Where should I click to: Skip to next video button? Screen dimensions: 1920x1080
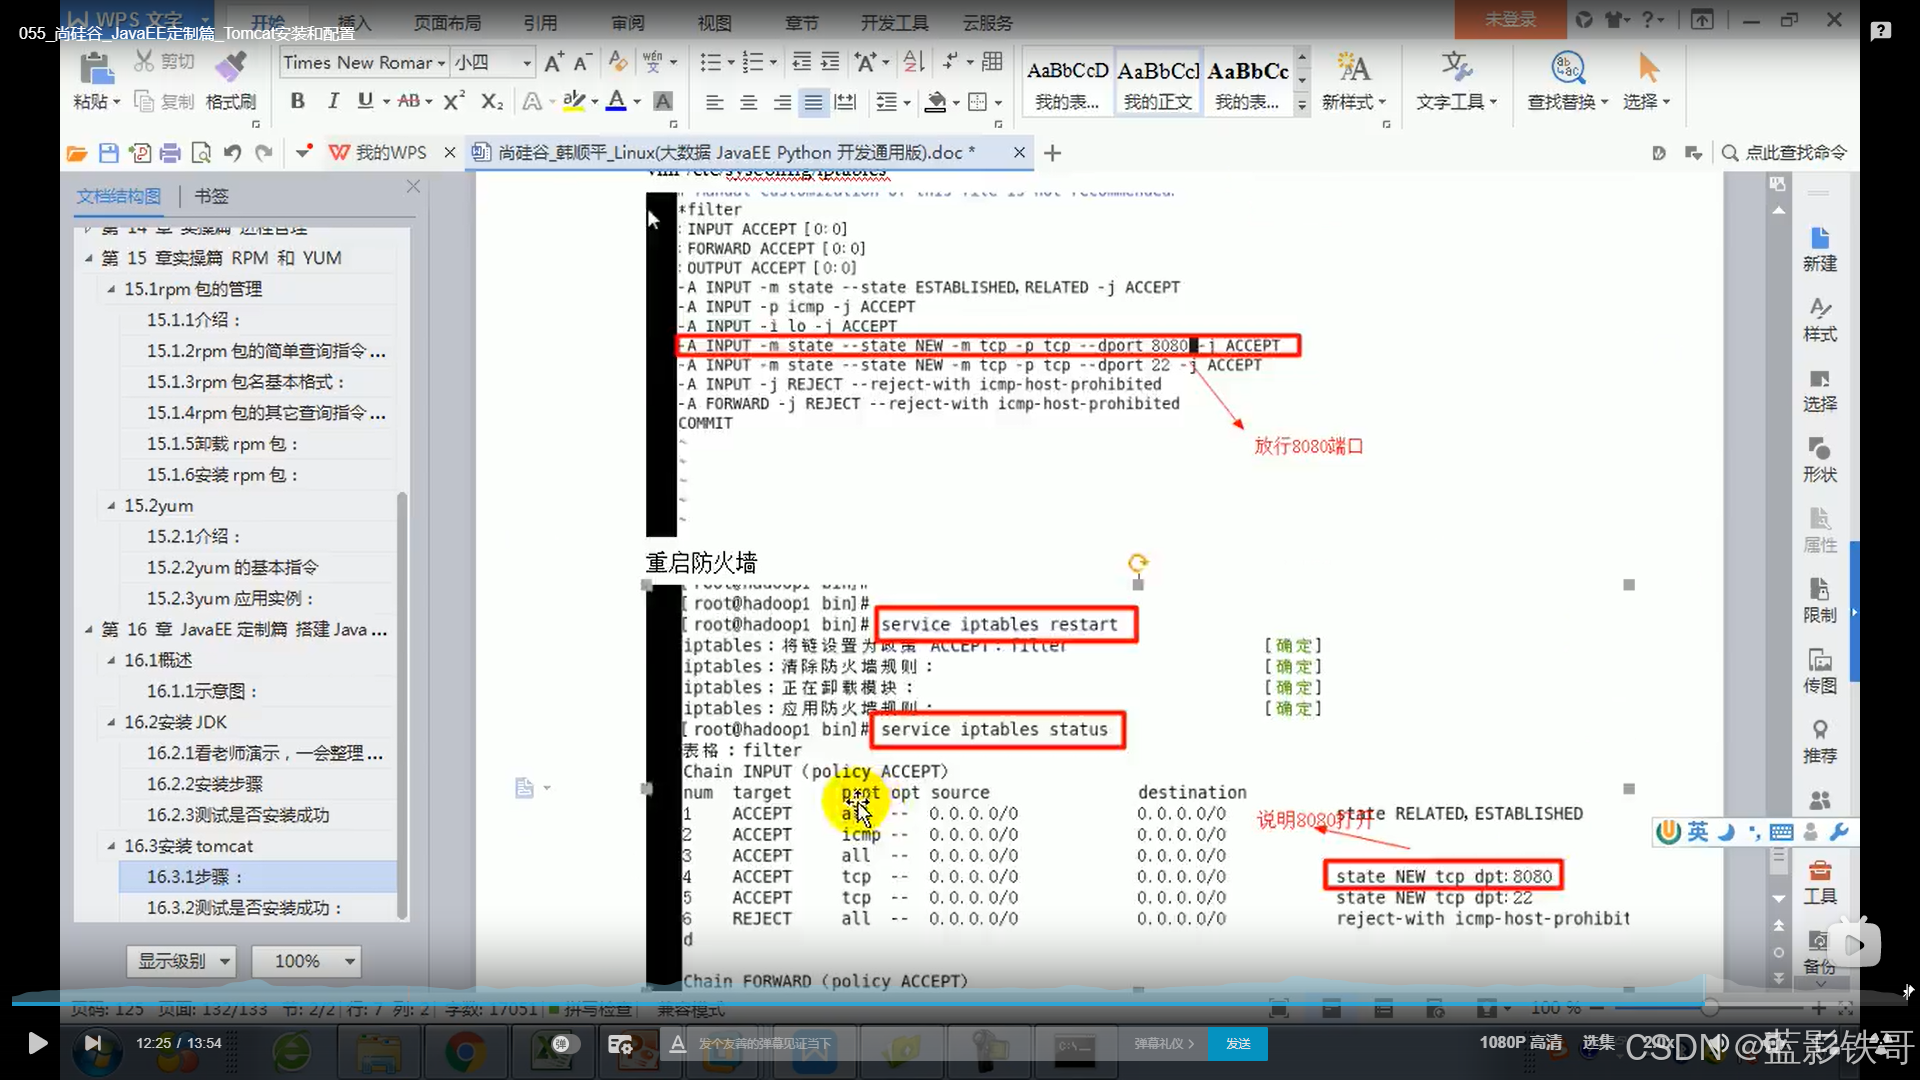93,1043
